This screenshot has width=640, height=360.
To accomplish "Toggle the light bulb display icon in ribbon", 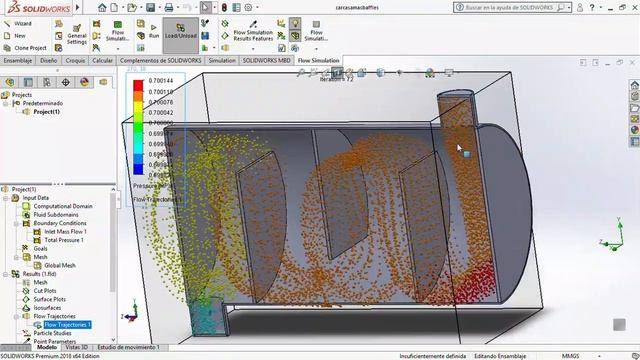I will (x=295, y=24).
